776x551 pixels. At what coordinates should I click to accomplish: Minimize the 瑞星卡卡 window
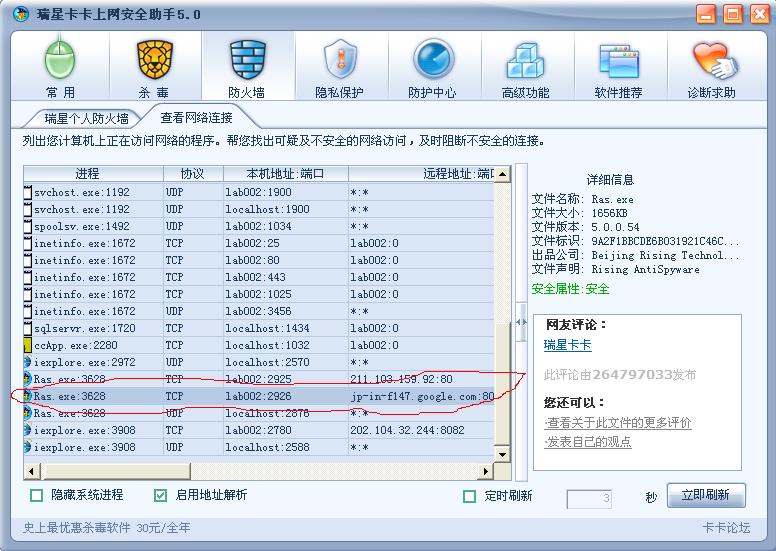706,14
